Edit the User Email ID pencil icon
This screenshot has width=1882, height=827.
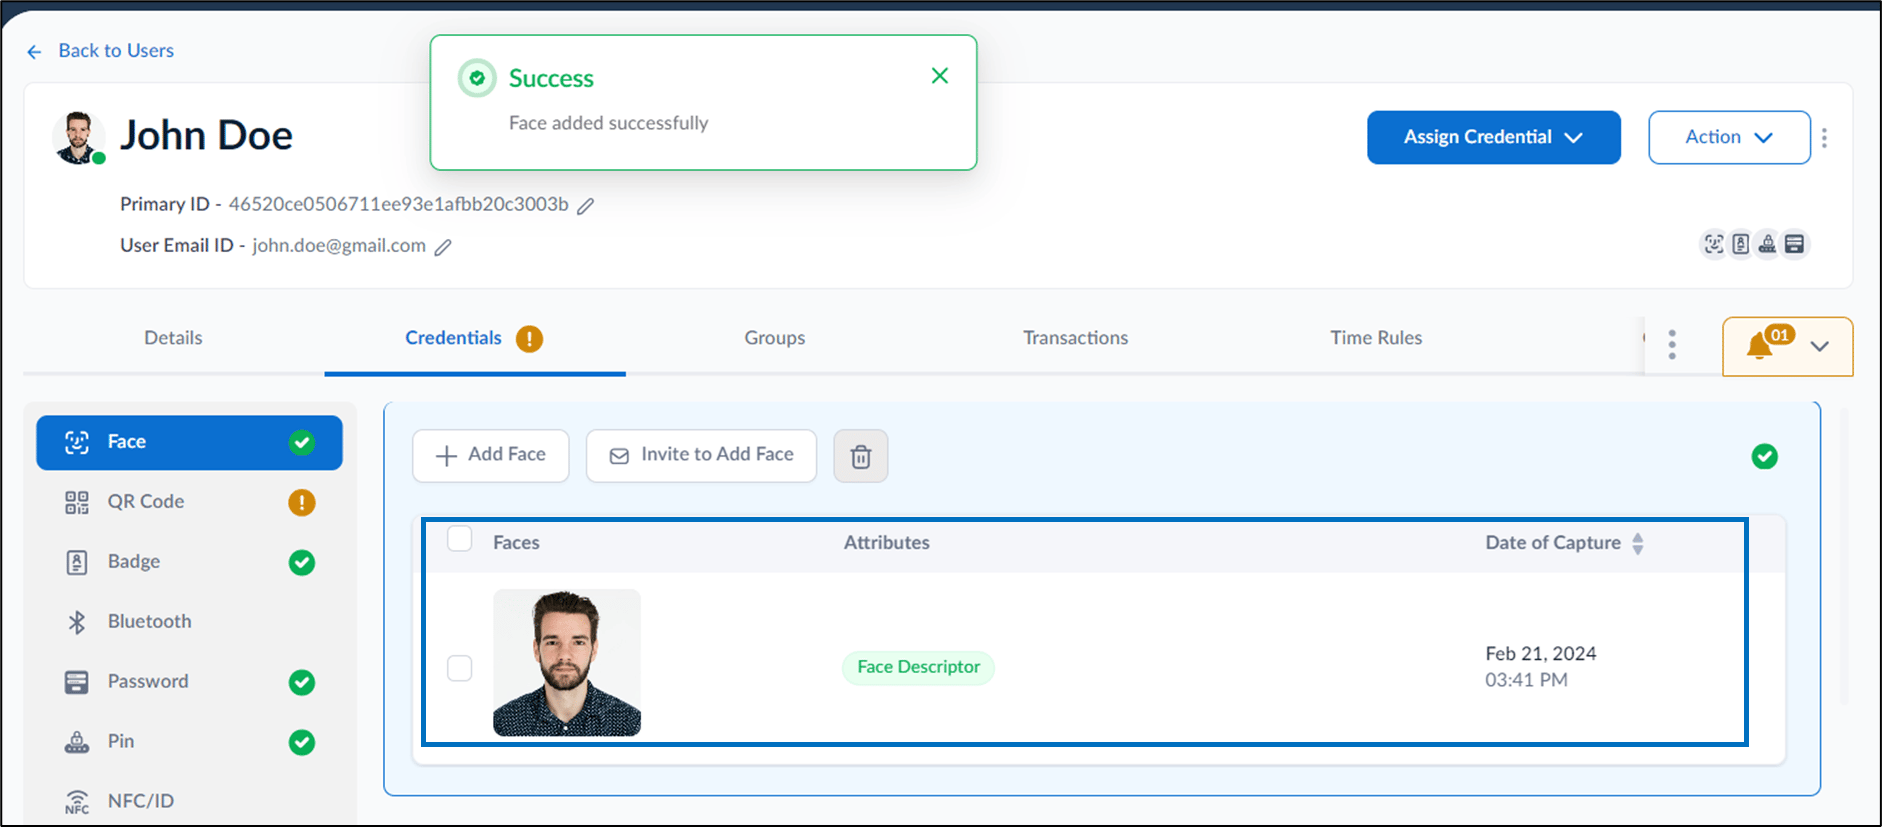(x=443, y=247)
